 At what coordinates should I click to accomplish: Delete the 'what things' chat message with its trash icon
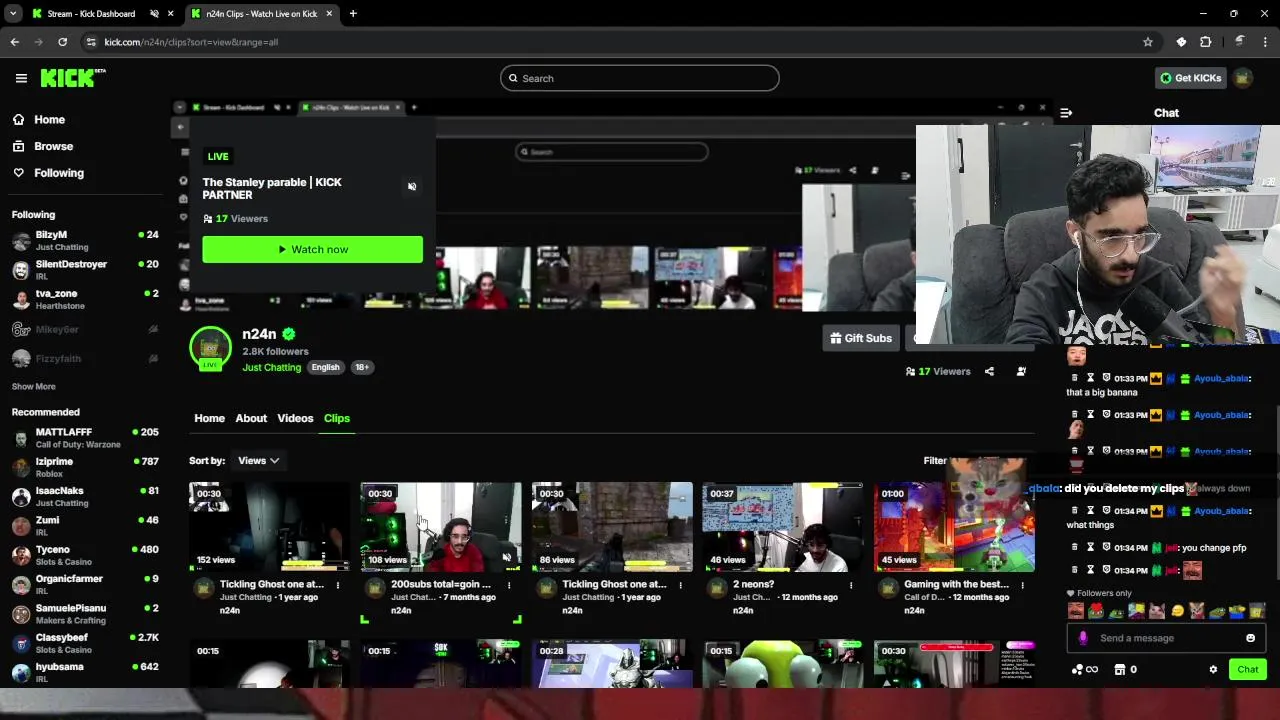pos(1075,511)
